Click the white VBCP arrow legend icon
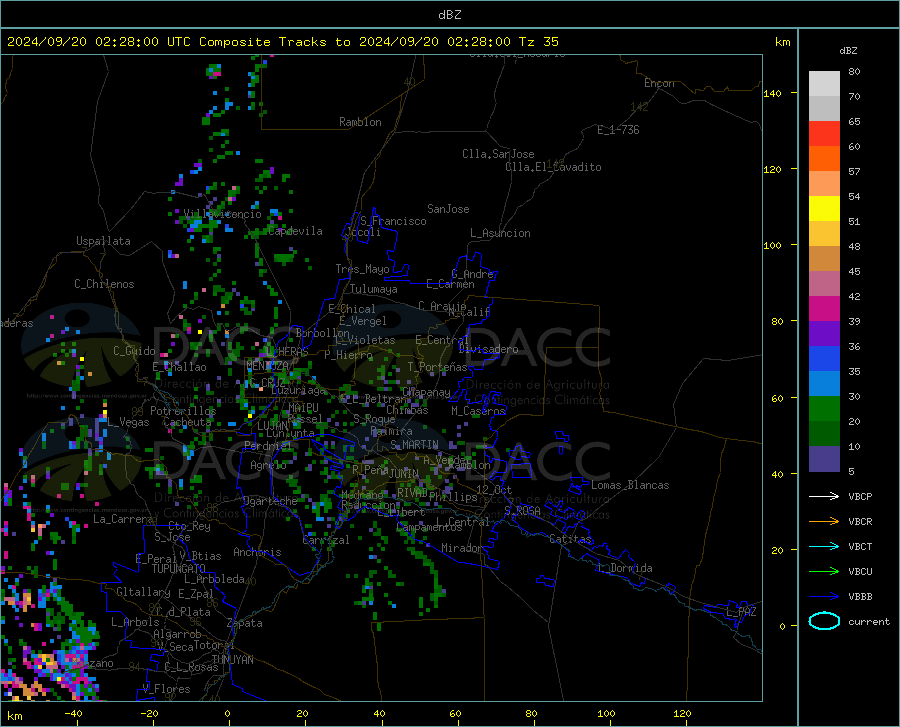The height and width of the screenshot is (727, 900). tap(824, 496)
